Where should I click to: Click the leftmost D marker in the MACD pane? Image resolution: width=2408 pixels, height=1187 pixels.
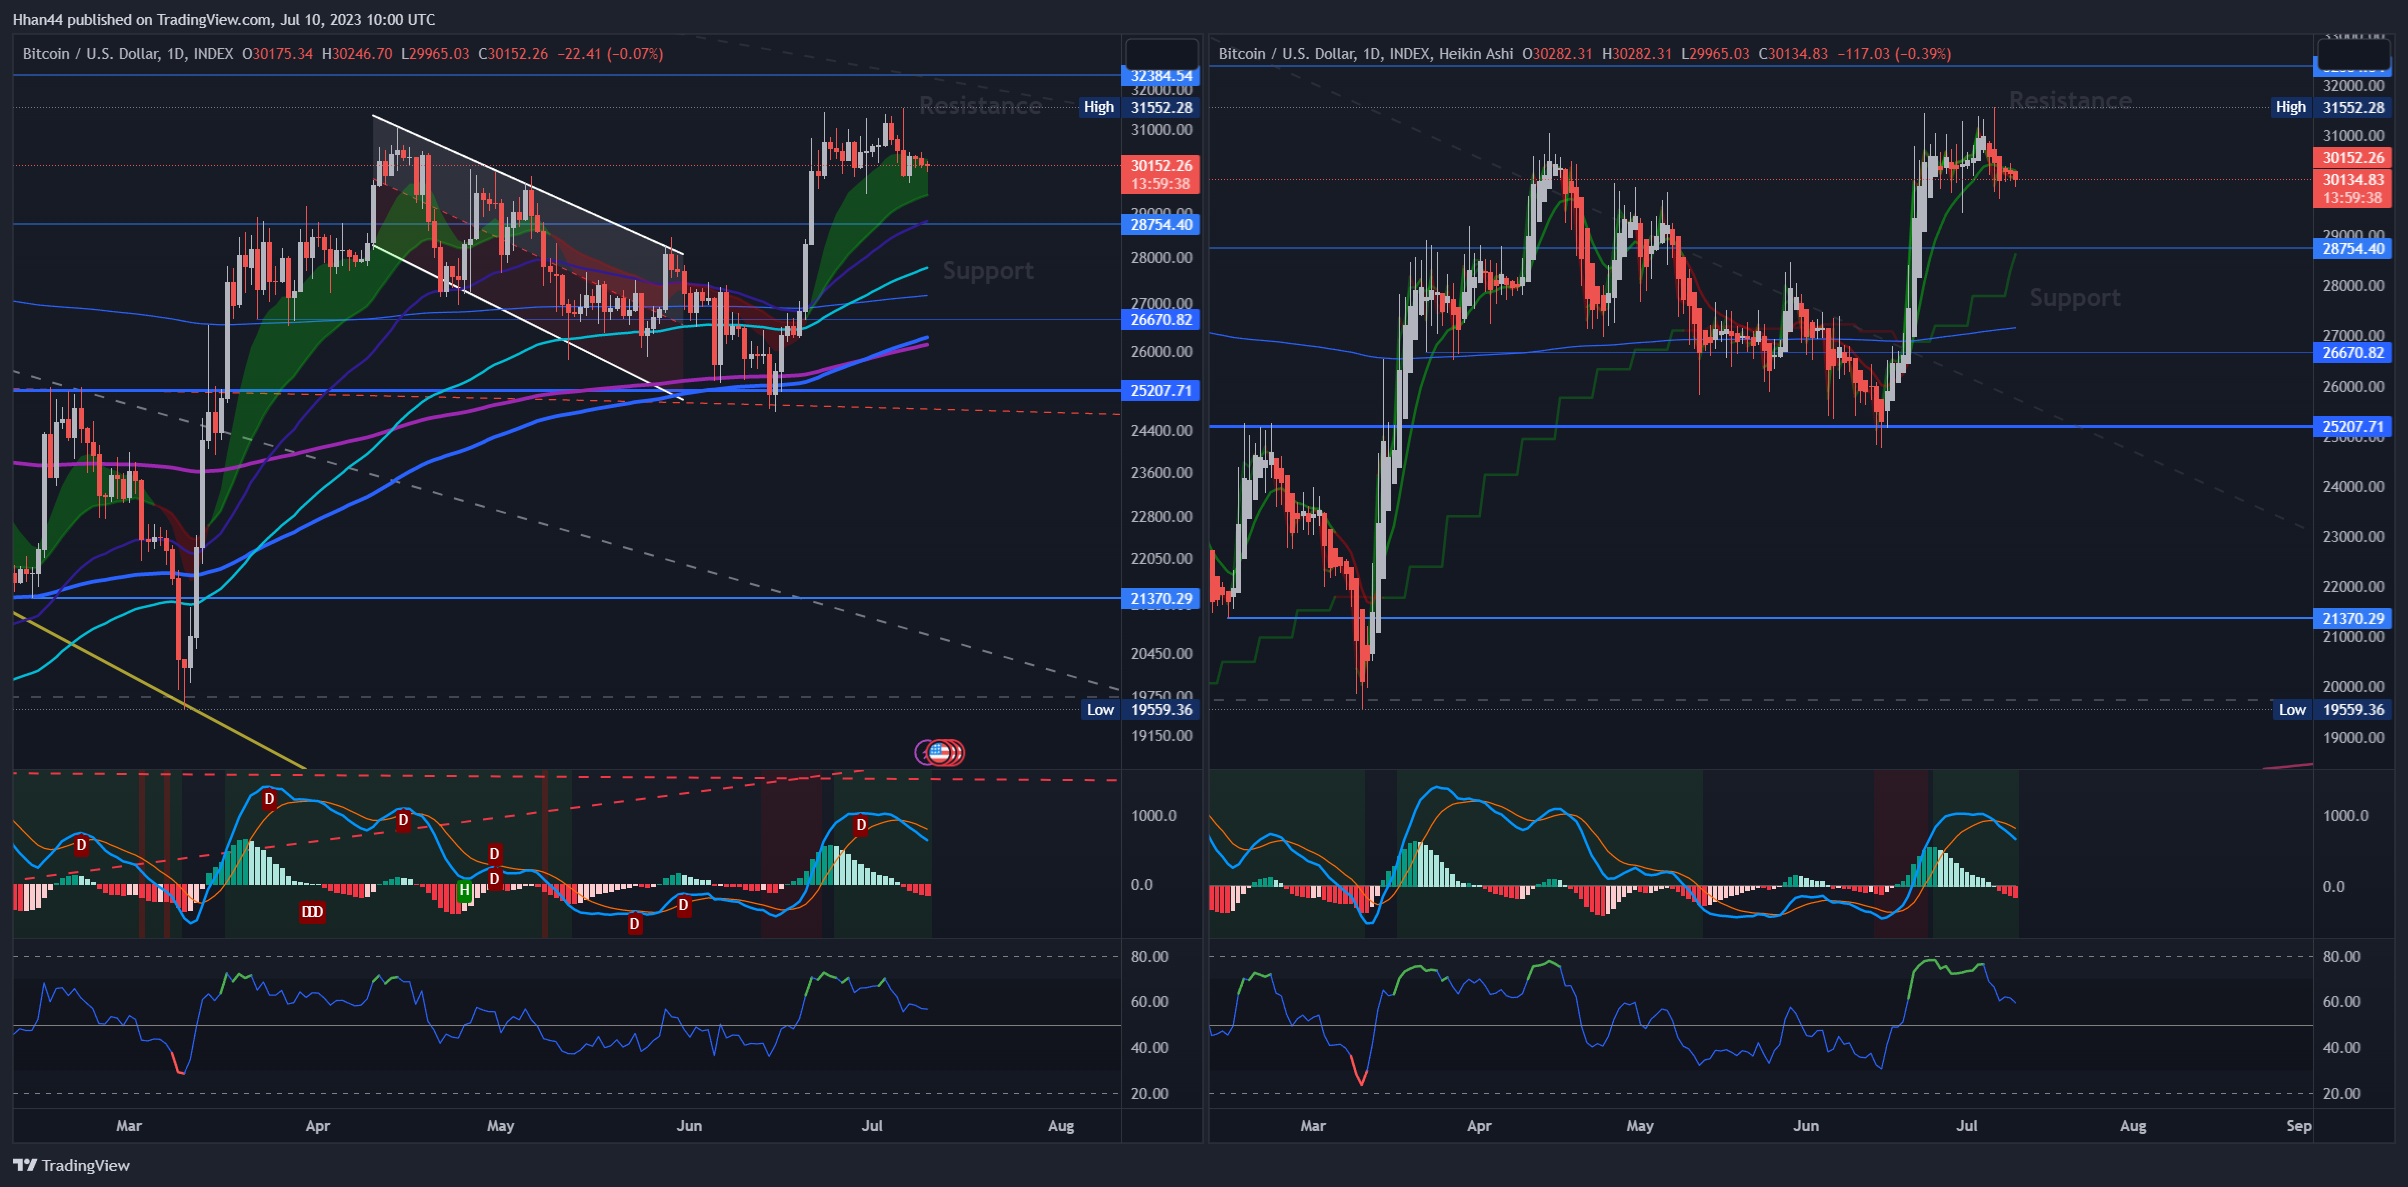pos(81,846)
